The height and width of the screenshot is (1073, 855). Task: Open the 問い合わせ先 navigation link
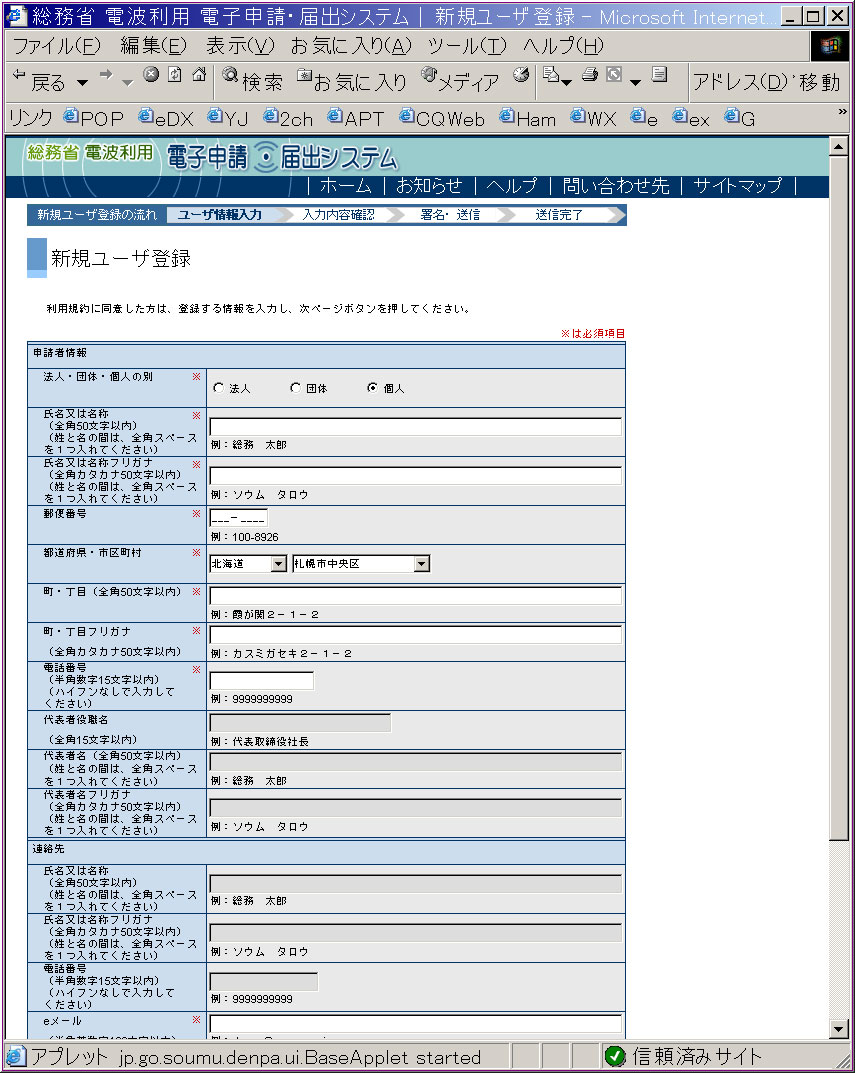[x=616, y=185]
